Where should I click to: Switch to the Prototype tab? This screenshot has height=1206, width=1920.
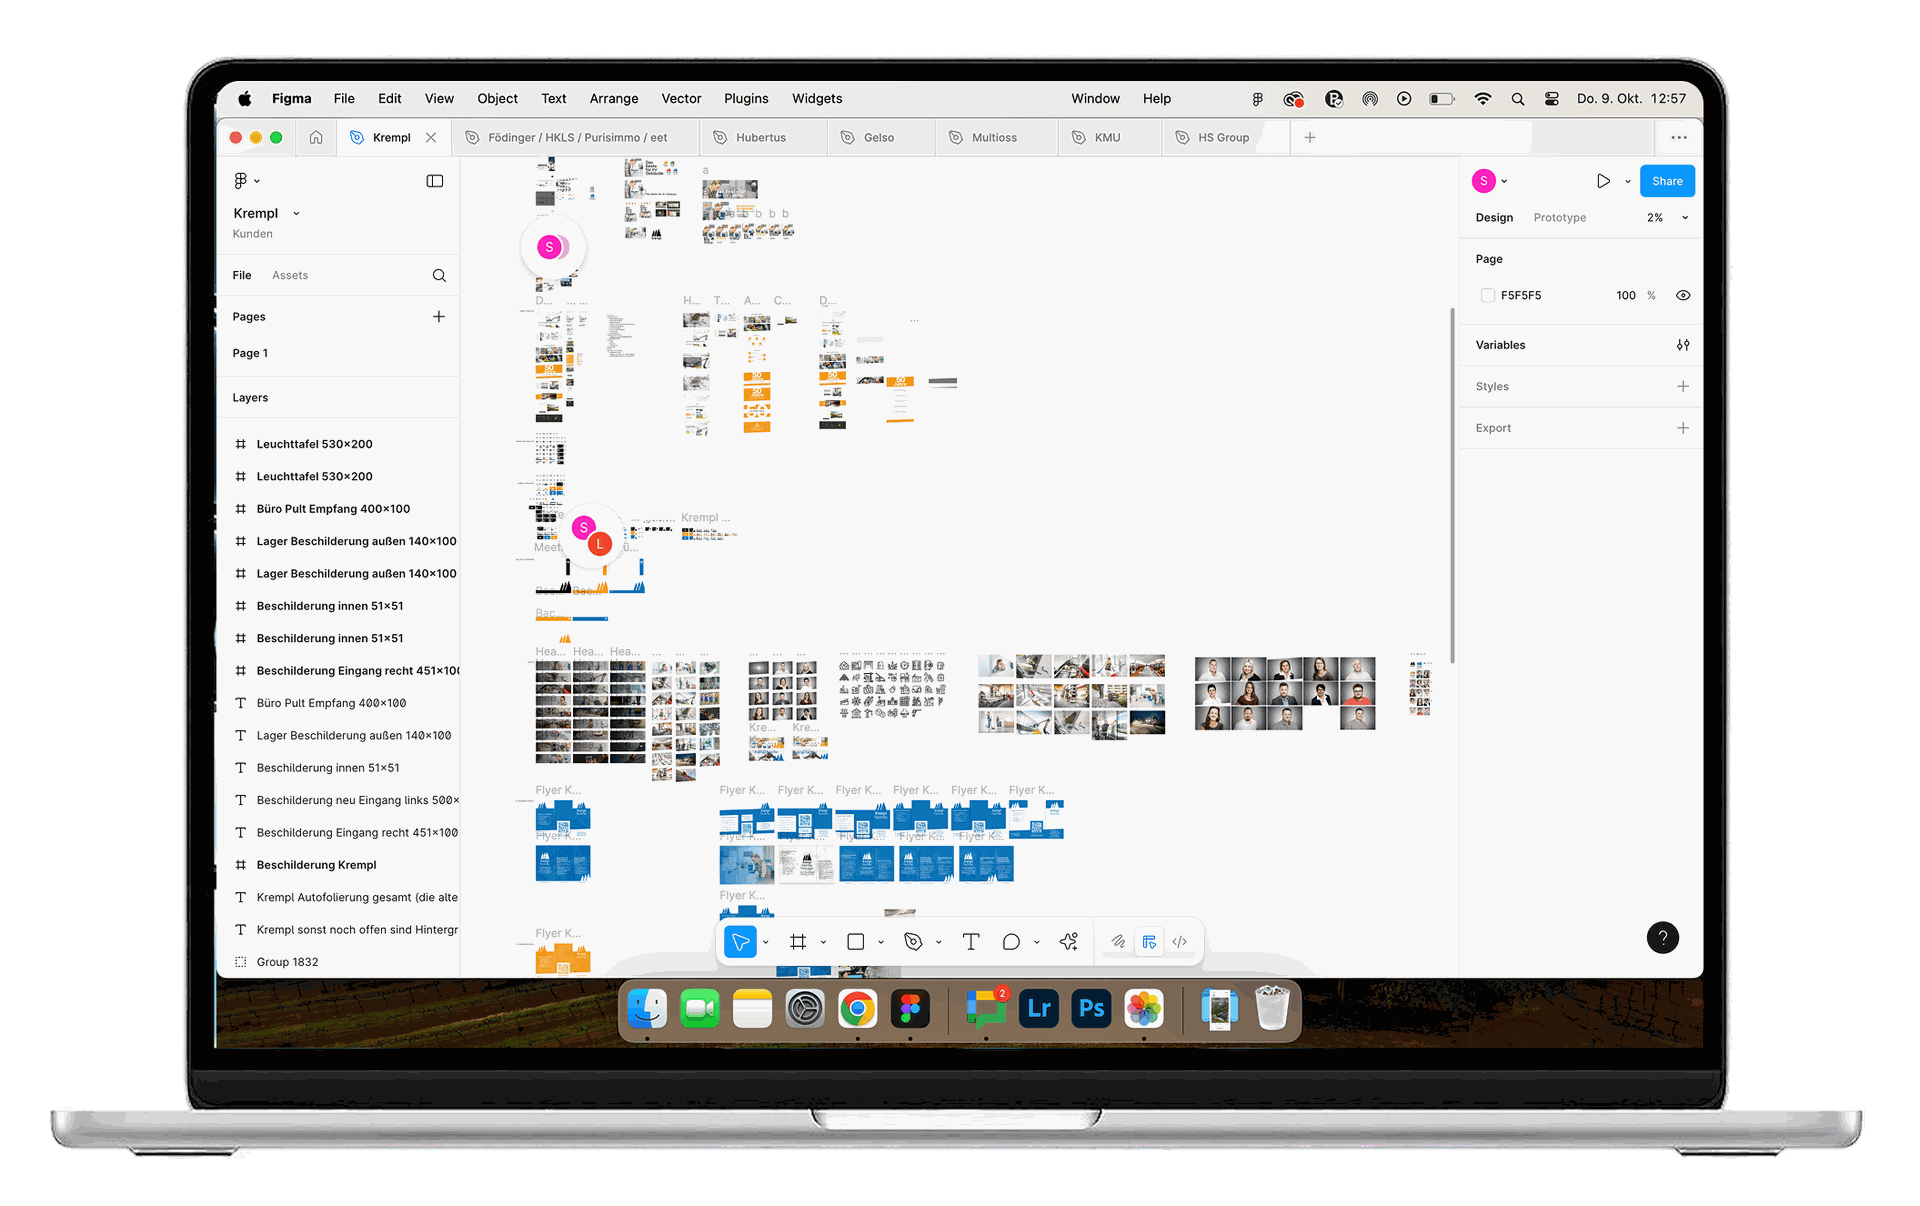coord(1559,218)
